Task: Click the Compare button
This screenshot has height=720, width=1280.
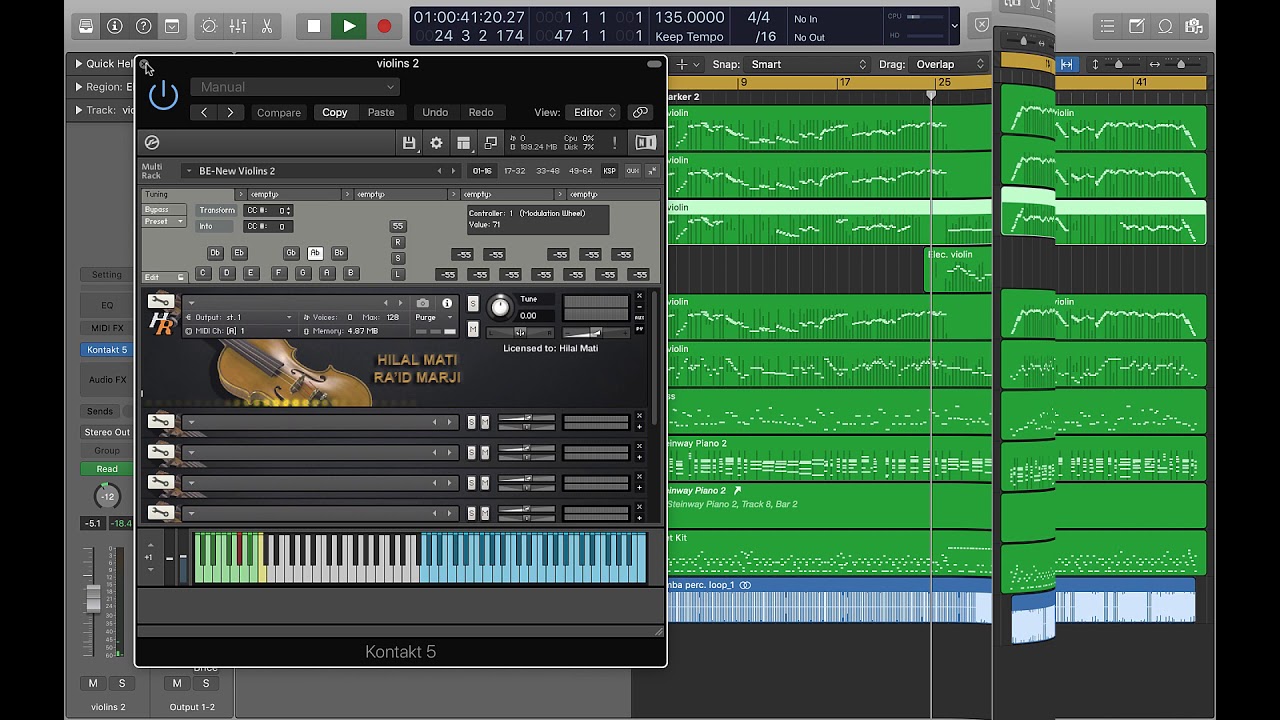Action: [x=279, y=112]
